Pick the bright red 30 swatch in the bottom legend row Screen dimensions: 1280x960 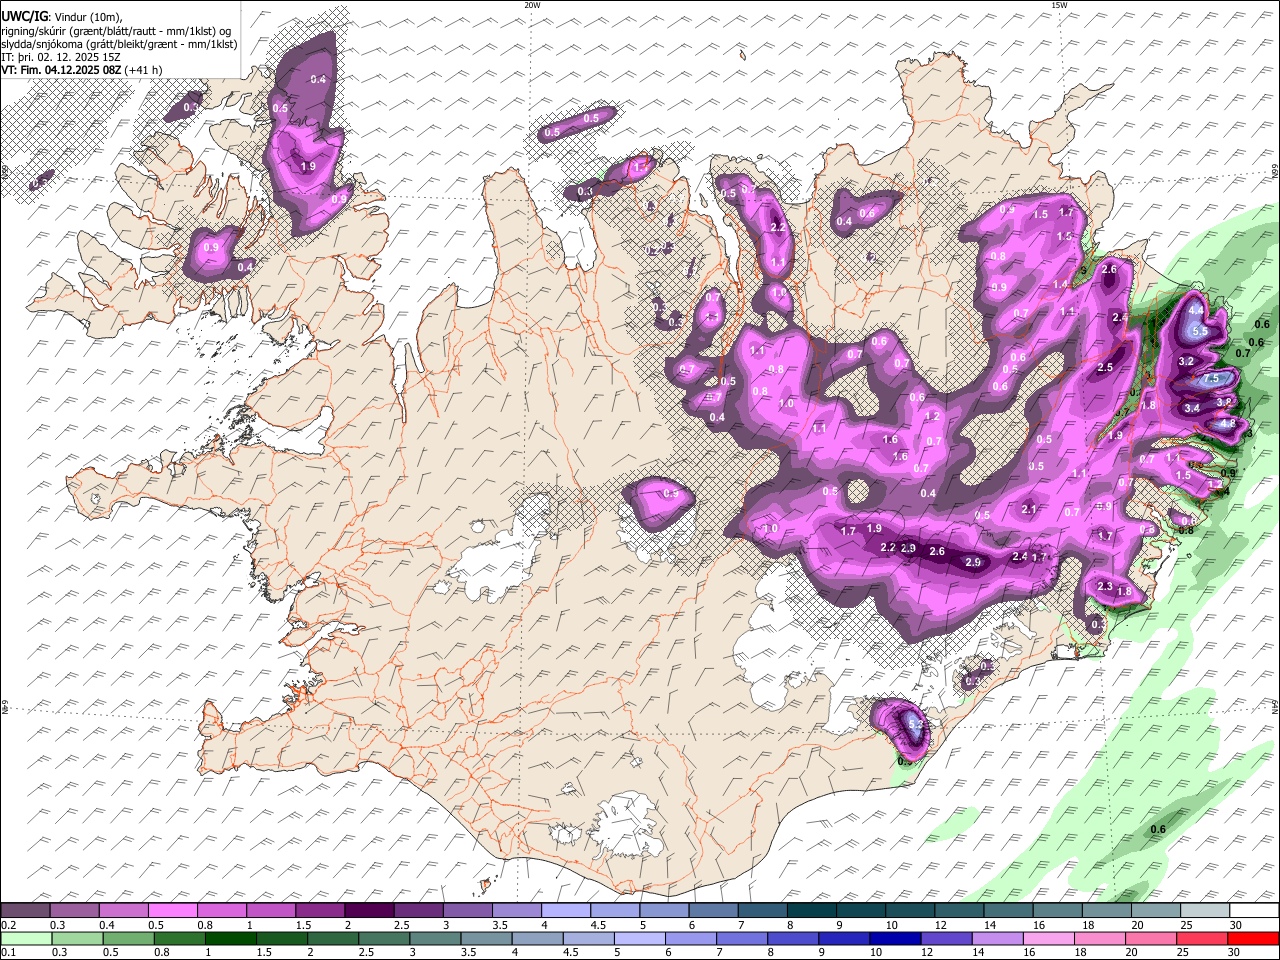click(x=1254, y=938)
